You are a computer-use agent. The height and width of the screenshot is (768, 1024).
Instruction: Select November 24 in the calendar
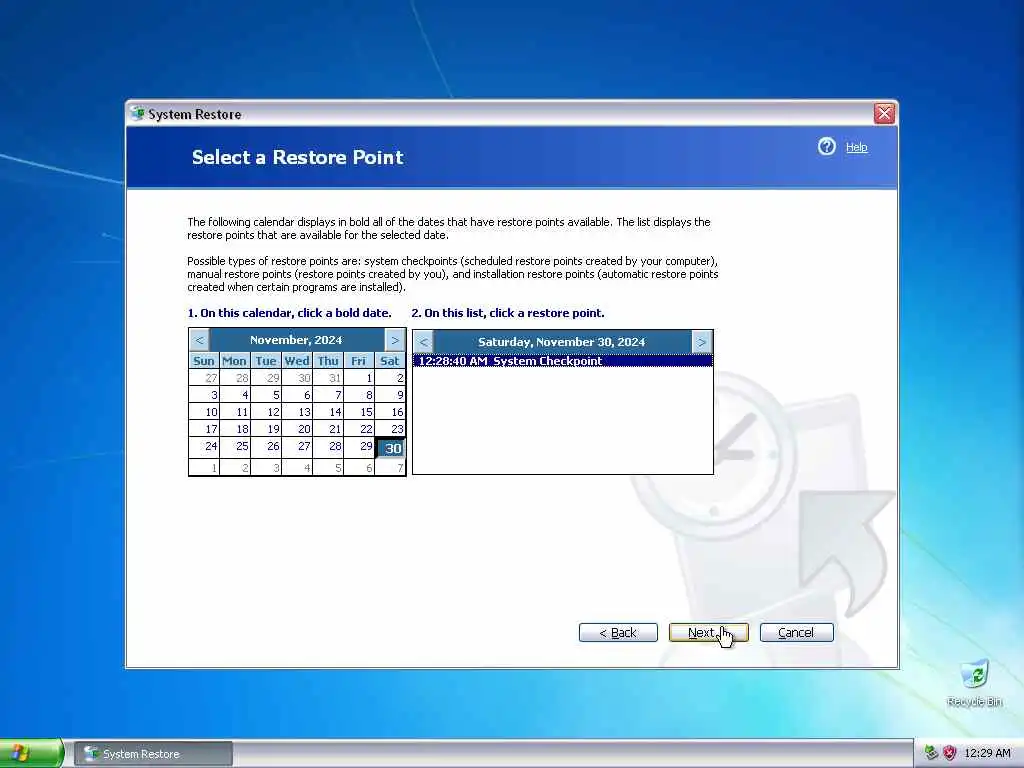click(204, 447)
